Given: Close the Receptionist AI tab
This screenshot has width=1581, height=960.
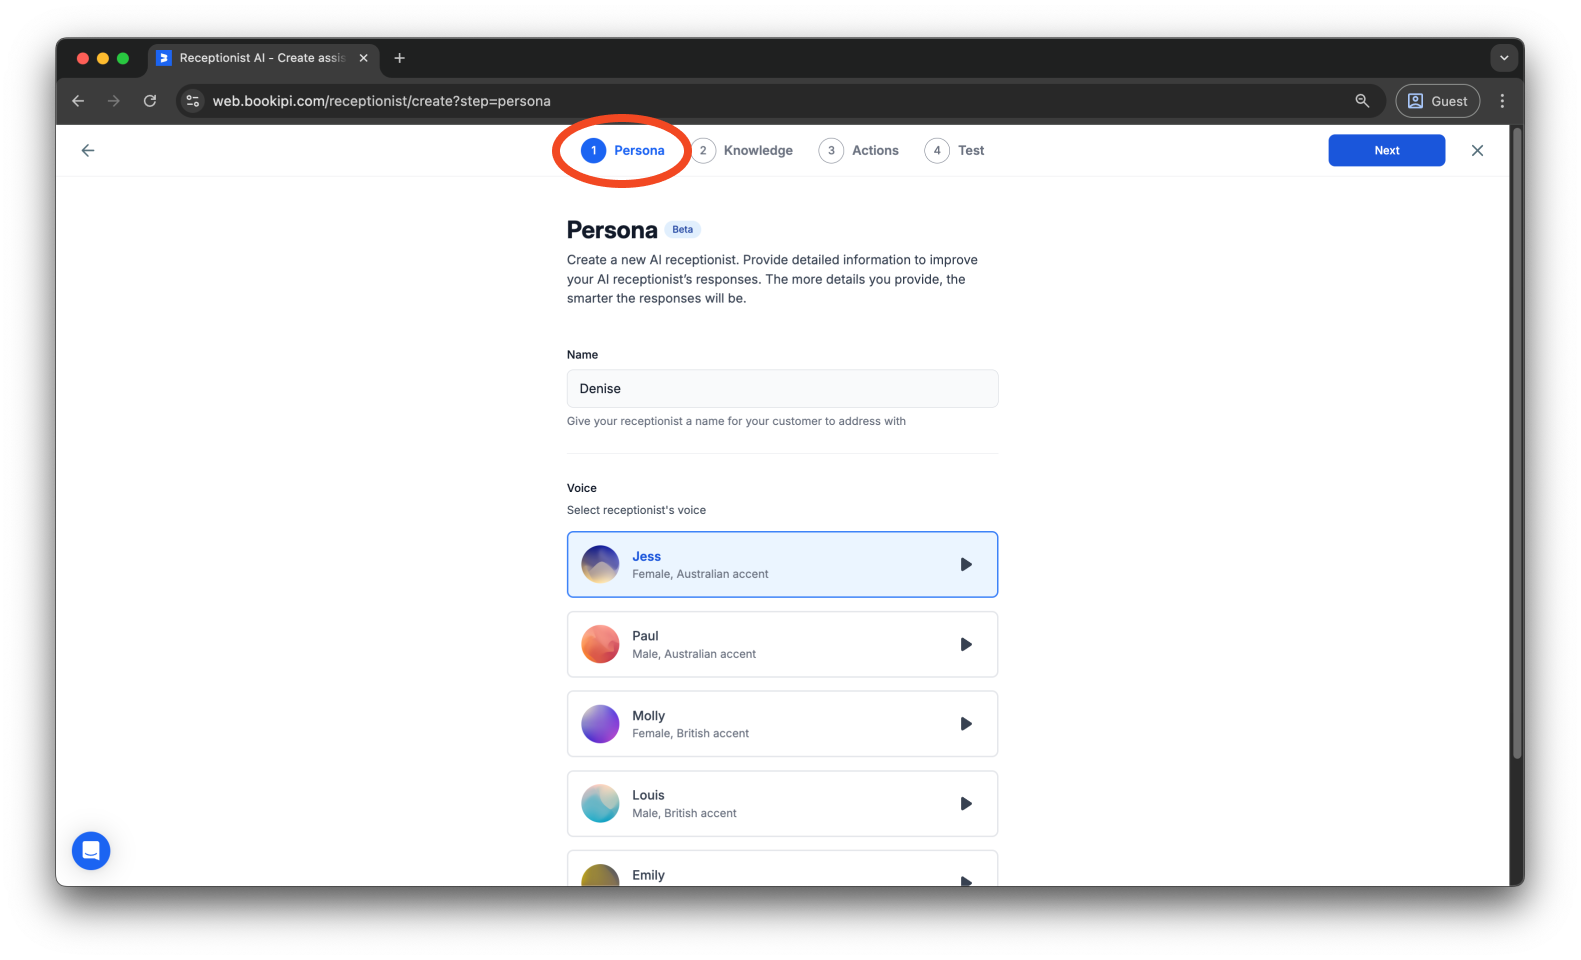Looking at the screenshot, I should point(364,58).
